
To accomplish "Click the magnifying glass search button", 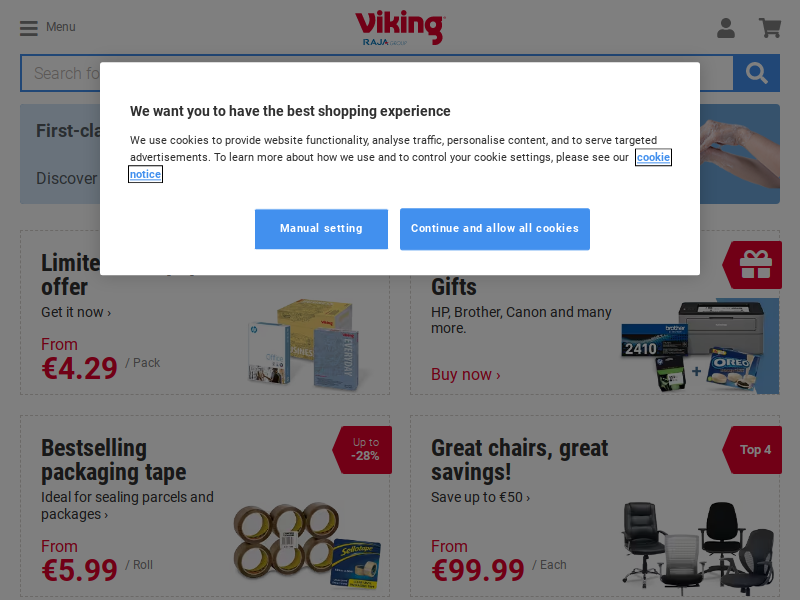I will coord(756,73).
